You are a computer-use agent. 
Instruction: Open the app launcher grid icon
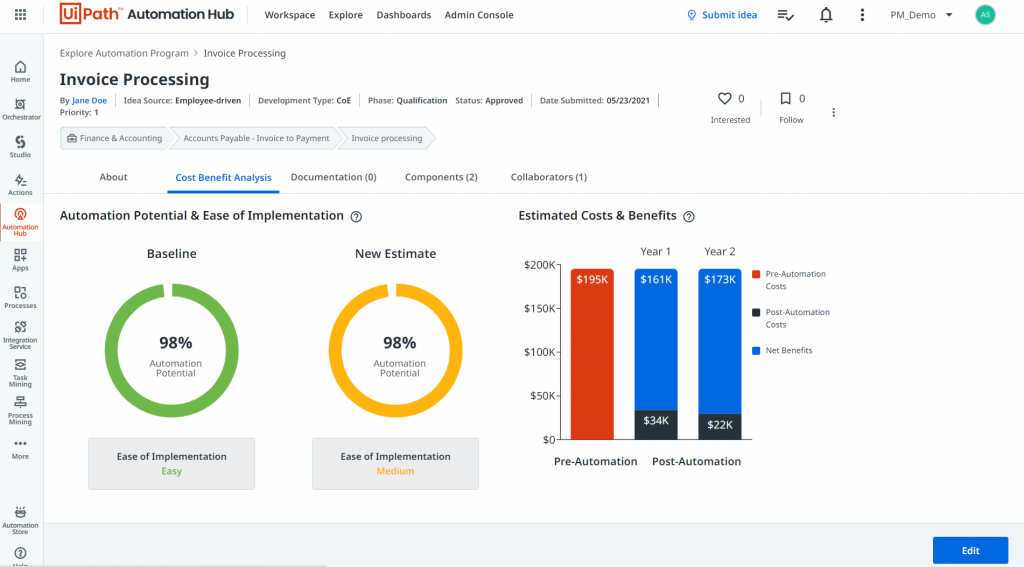(x=20, y=14)
